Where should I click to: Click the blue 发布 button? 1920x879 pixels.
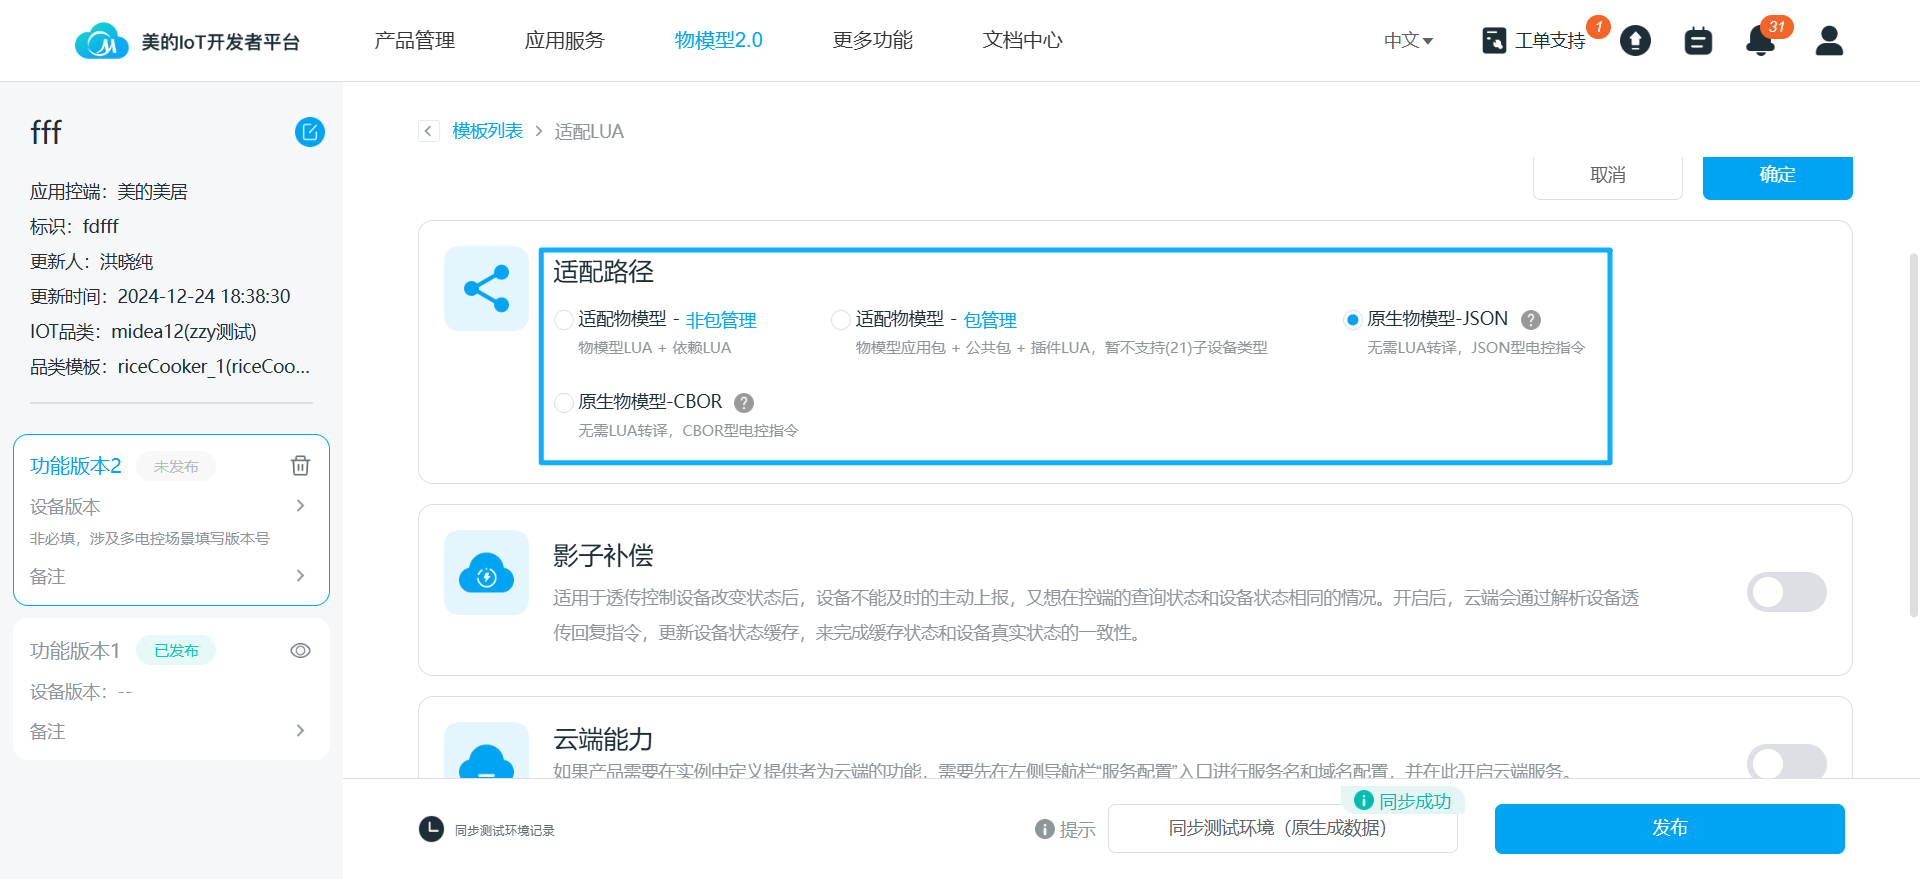tap(1669, 828)
